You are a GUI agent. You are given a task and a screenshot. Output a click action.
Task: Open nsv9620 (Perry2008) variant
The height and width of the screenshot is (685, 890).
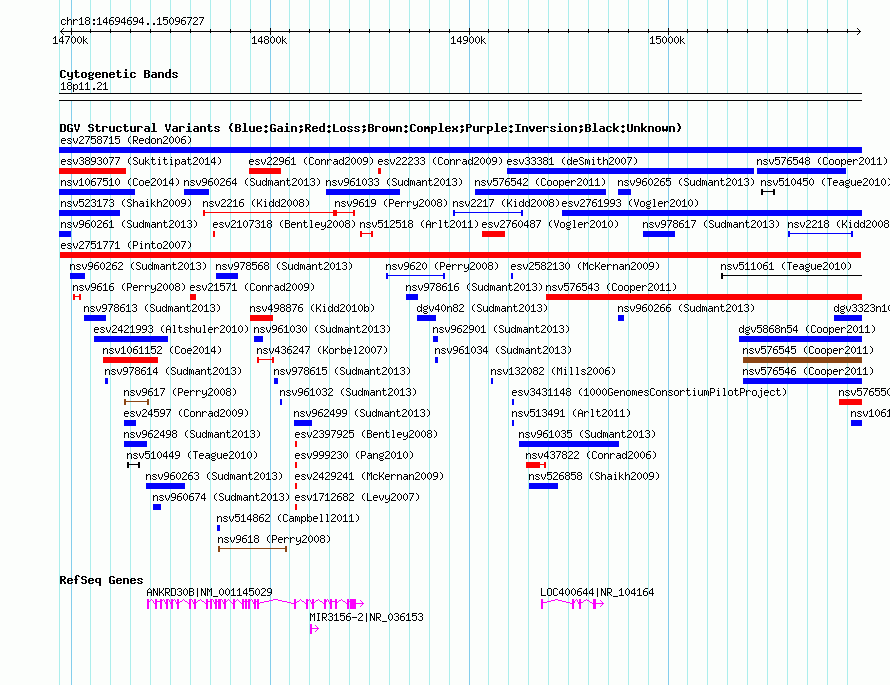pyautogui.click(x=442, y=266)
